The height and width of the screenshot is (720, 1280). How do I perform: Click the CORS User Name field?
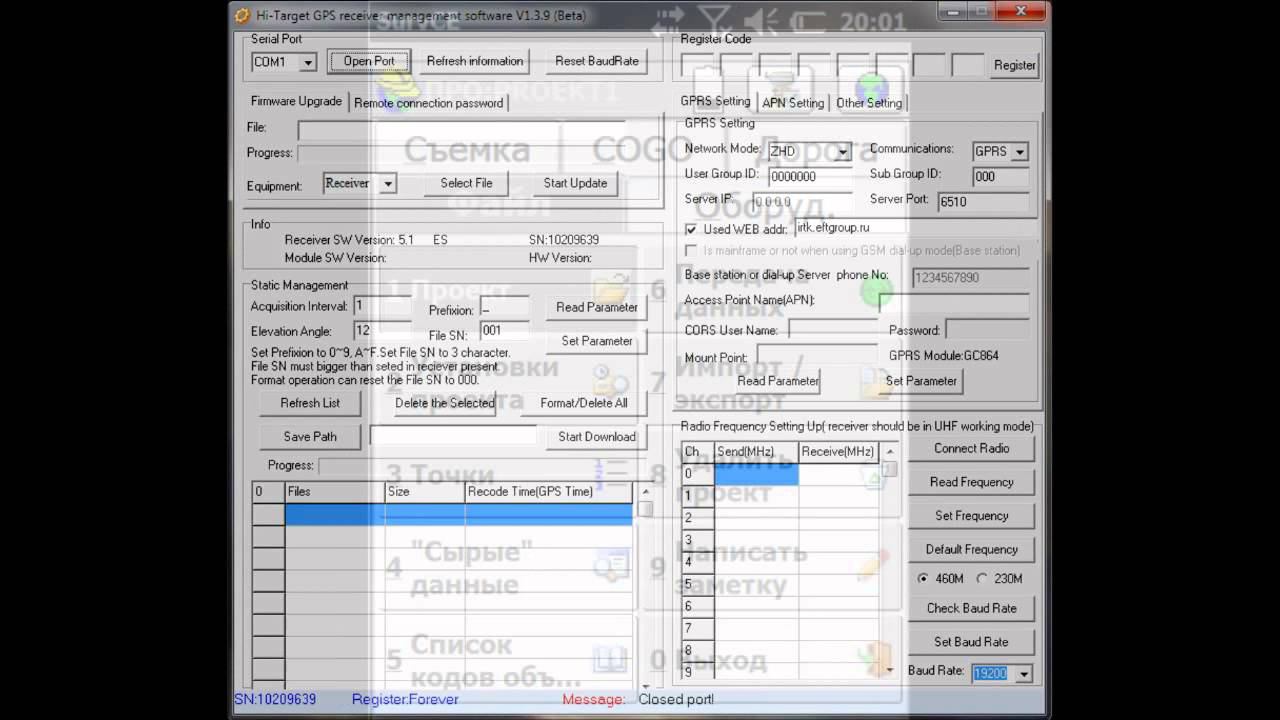(x=833, y=329)
